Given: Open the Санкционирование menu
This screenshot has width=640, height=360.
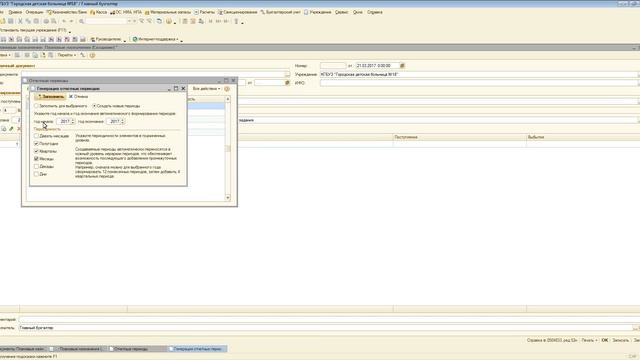Looking at the screenshot, I should (x=238, y=12).
